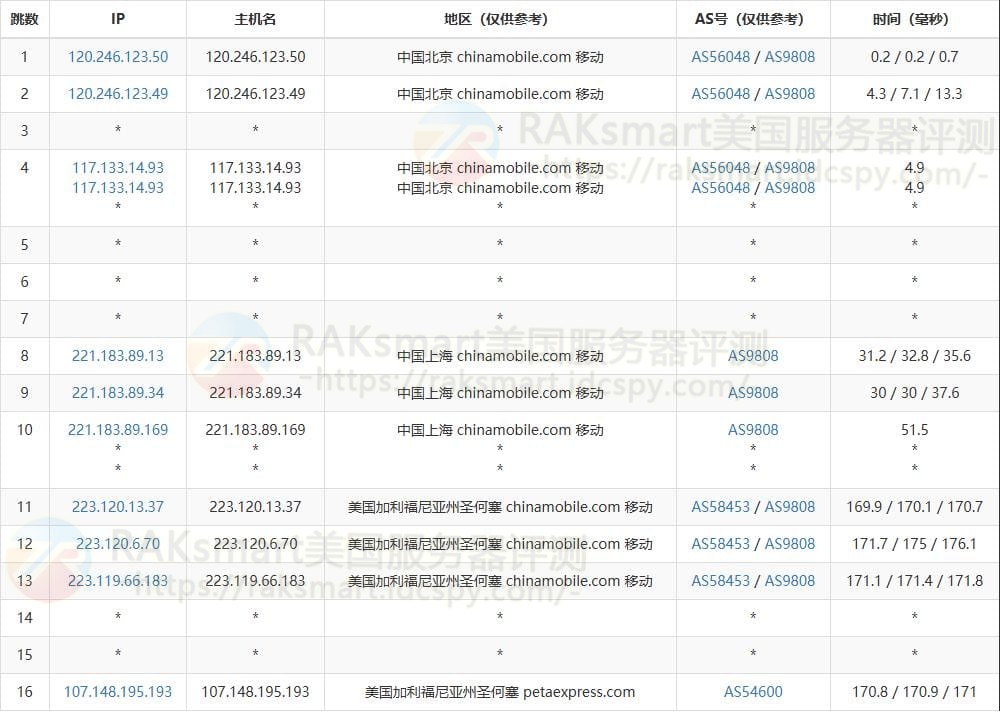Click AS9808 link in hop 12 row
The image size is (1000, 713).
click(790, 544)
